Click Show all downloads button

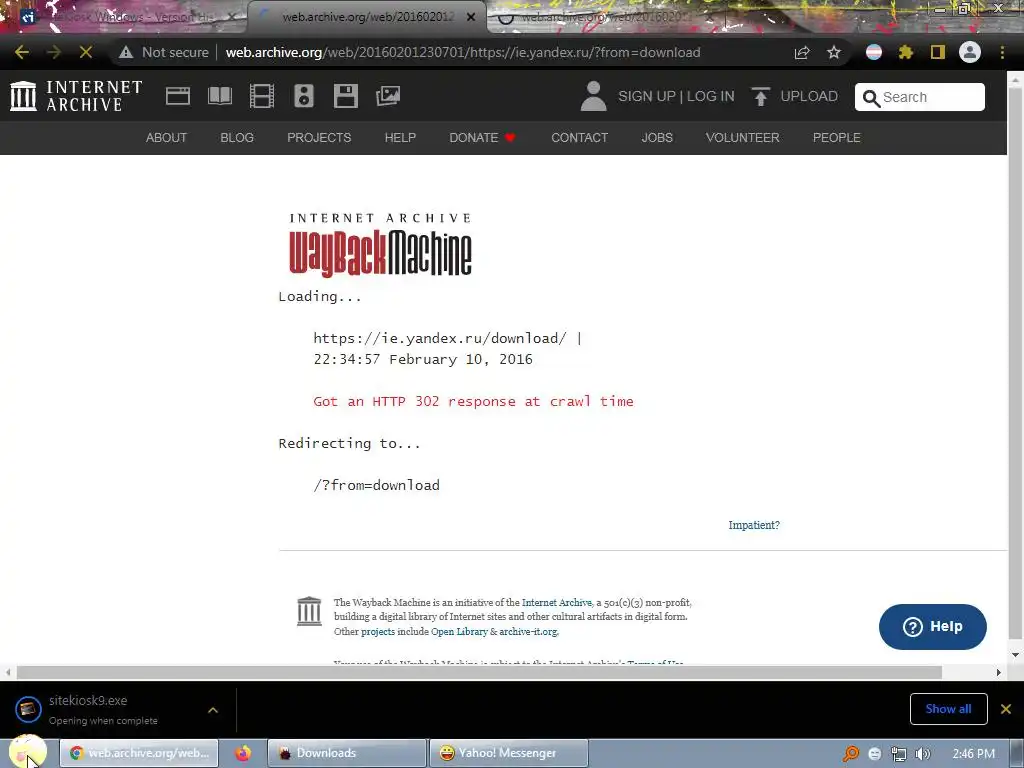(948, 709)
